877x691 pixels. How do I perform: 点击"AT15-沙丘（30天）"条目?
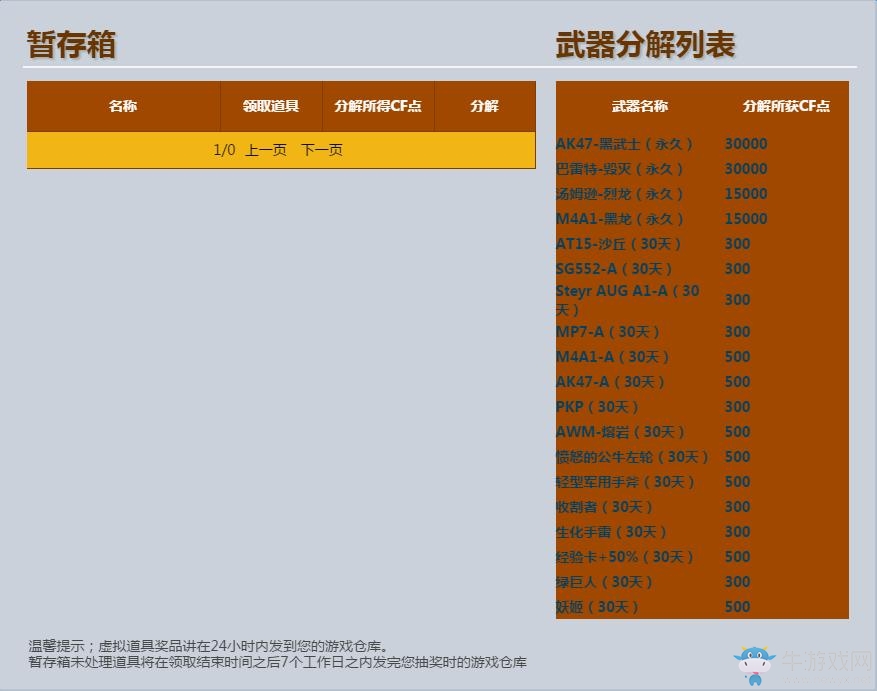coord(611,243)
